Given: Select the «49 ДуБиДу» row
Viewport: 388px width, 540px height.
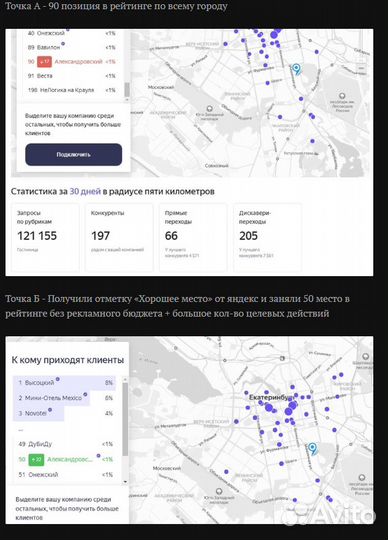Looking at the screenshot, I should point(65,444).
